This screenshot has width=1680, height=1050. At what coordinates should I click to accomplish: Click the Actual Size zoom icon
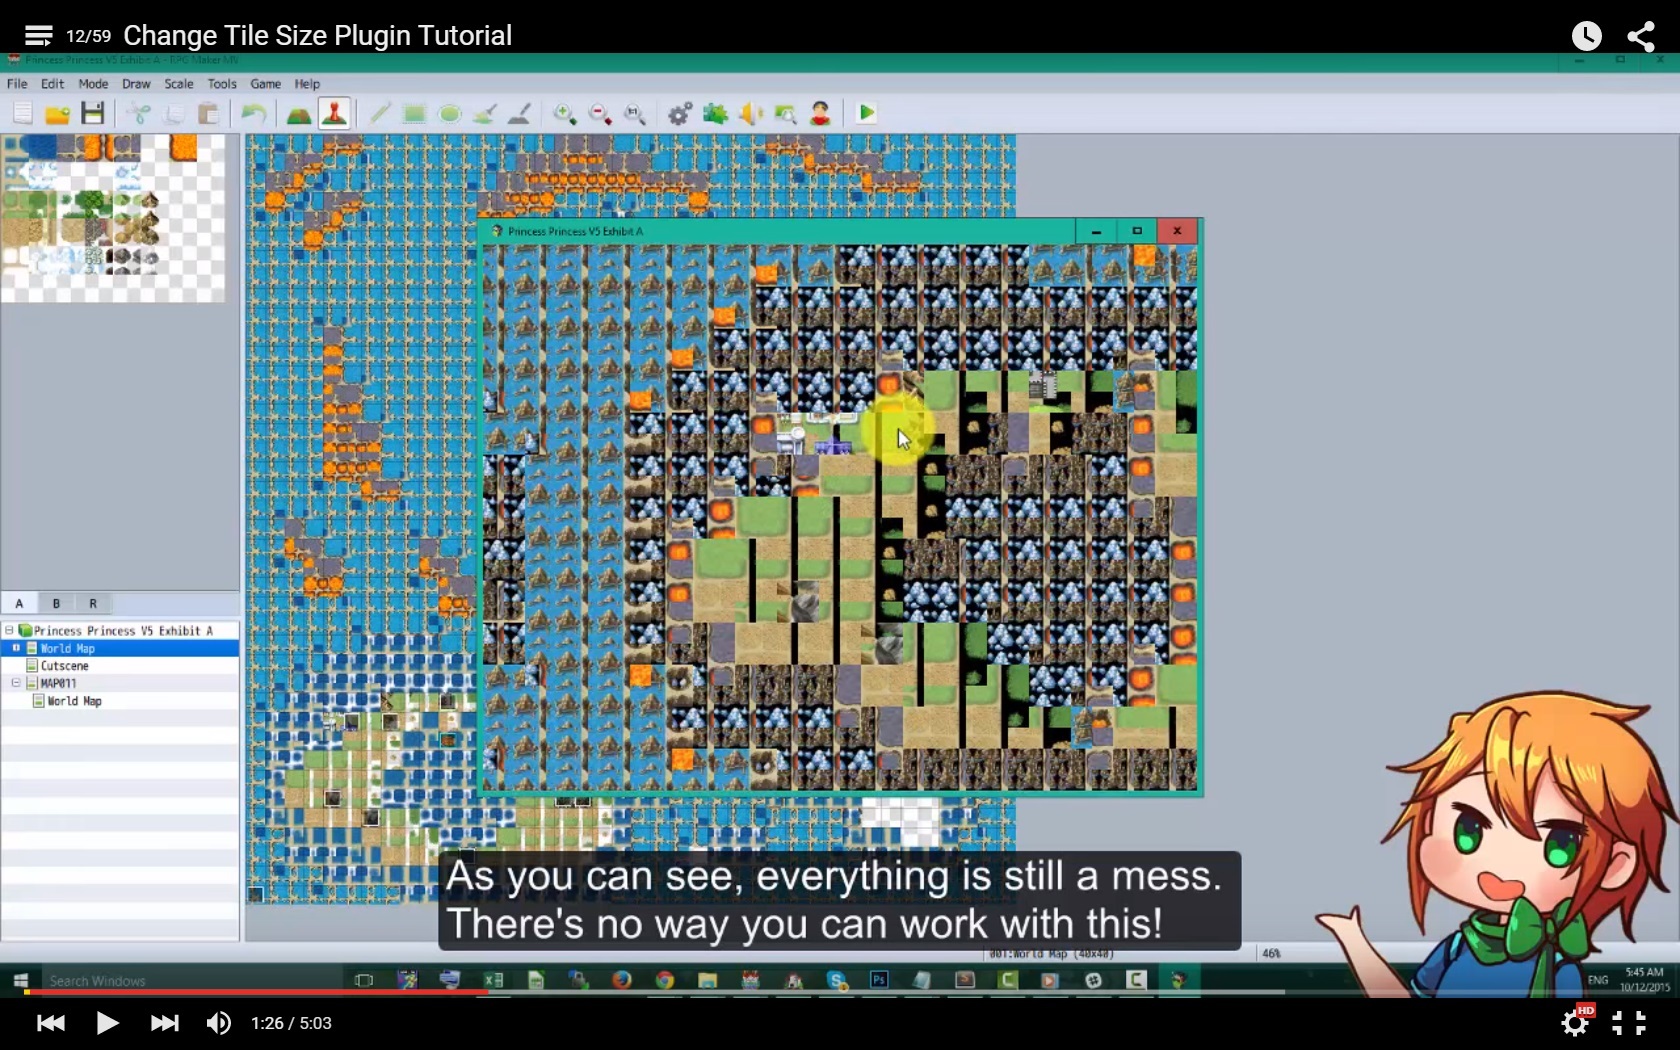coord(635,113)
